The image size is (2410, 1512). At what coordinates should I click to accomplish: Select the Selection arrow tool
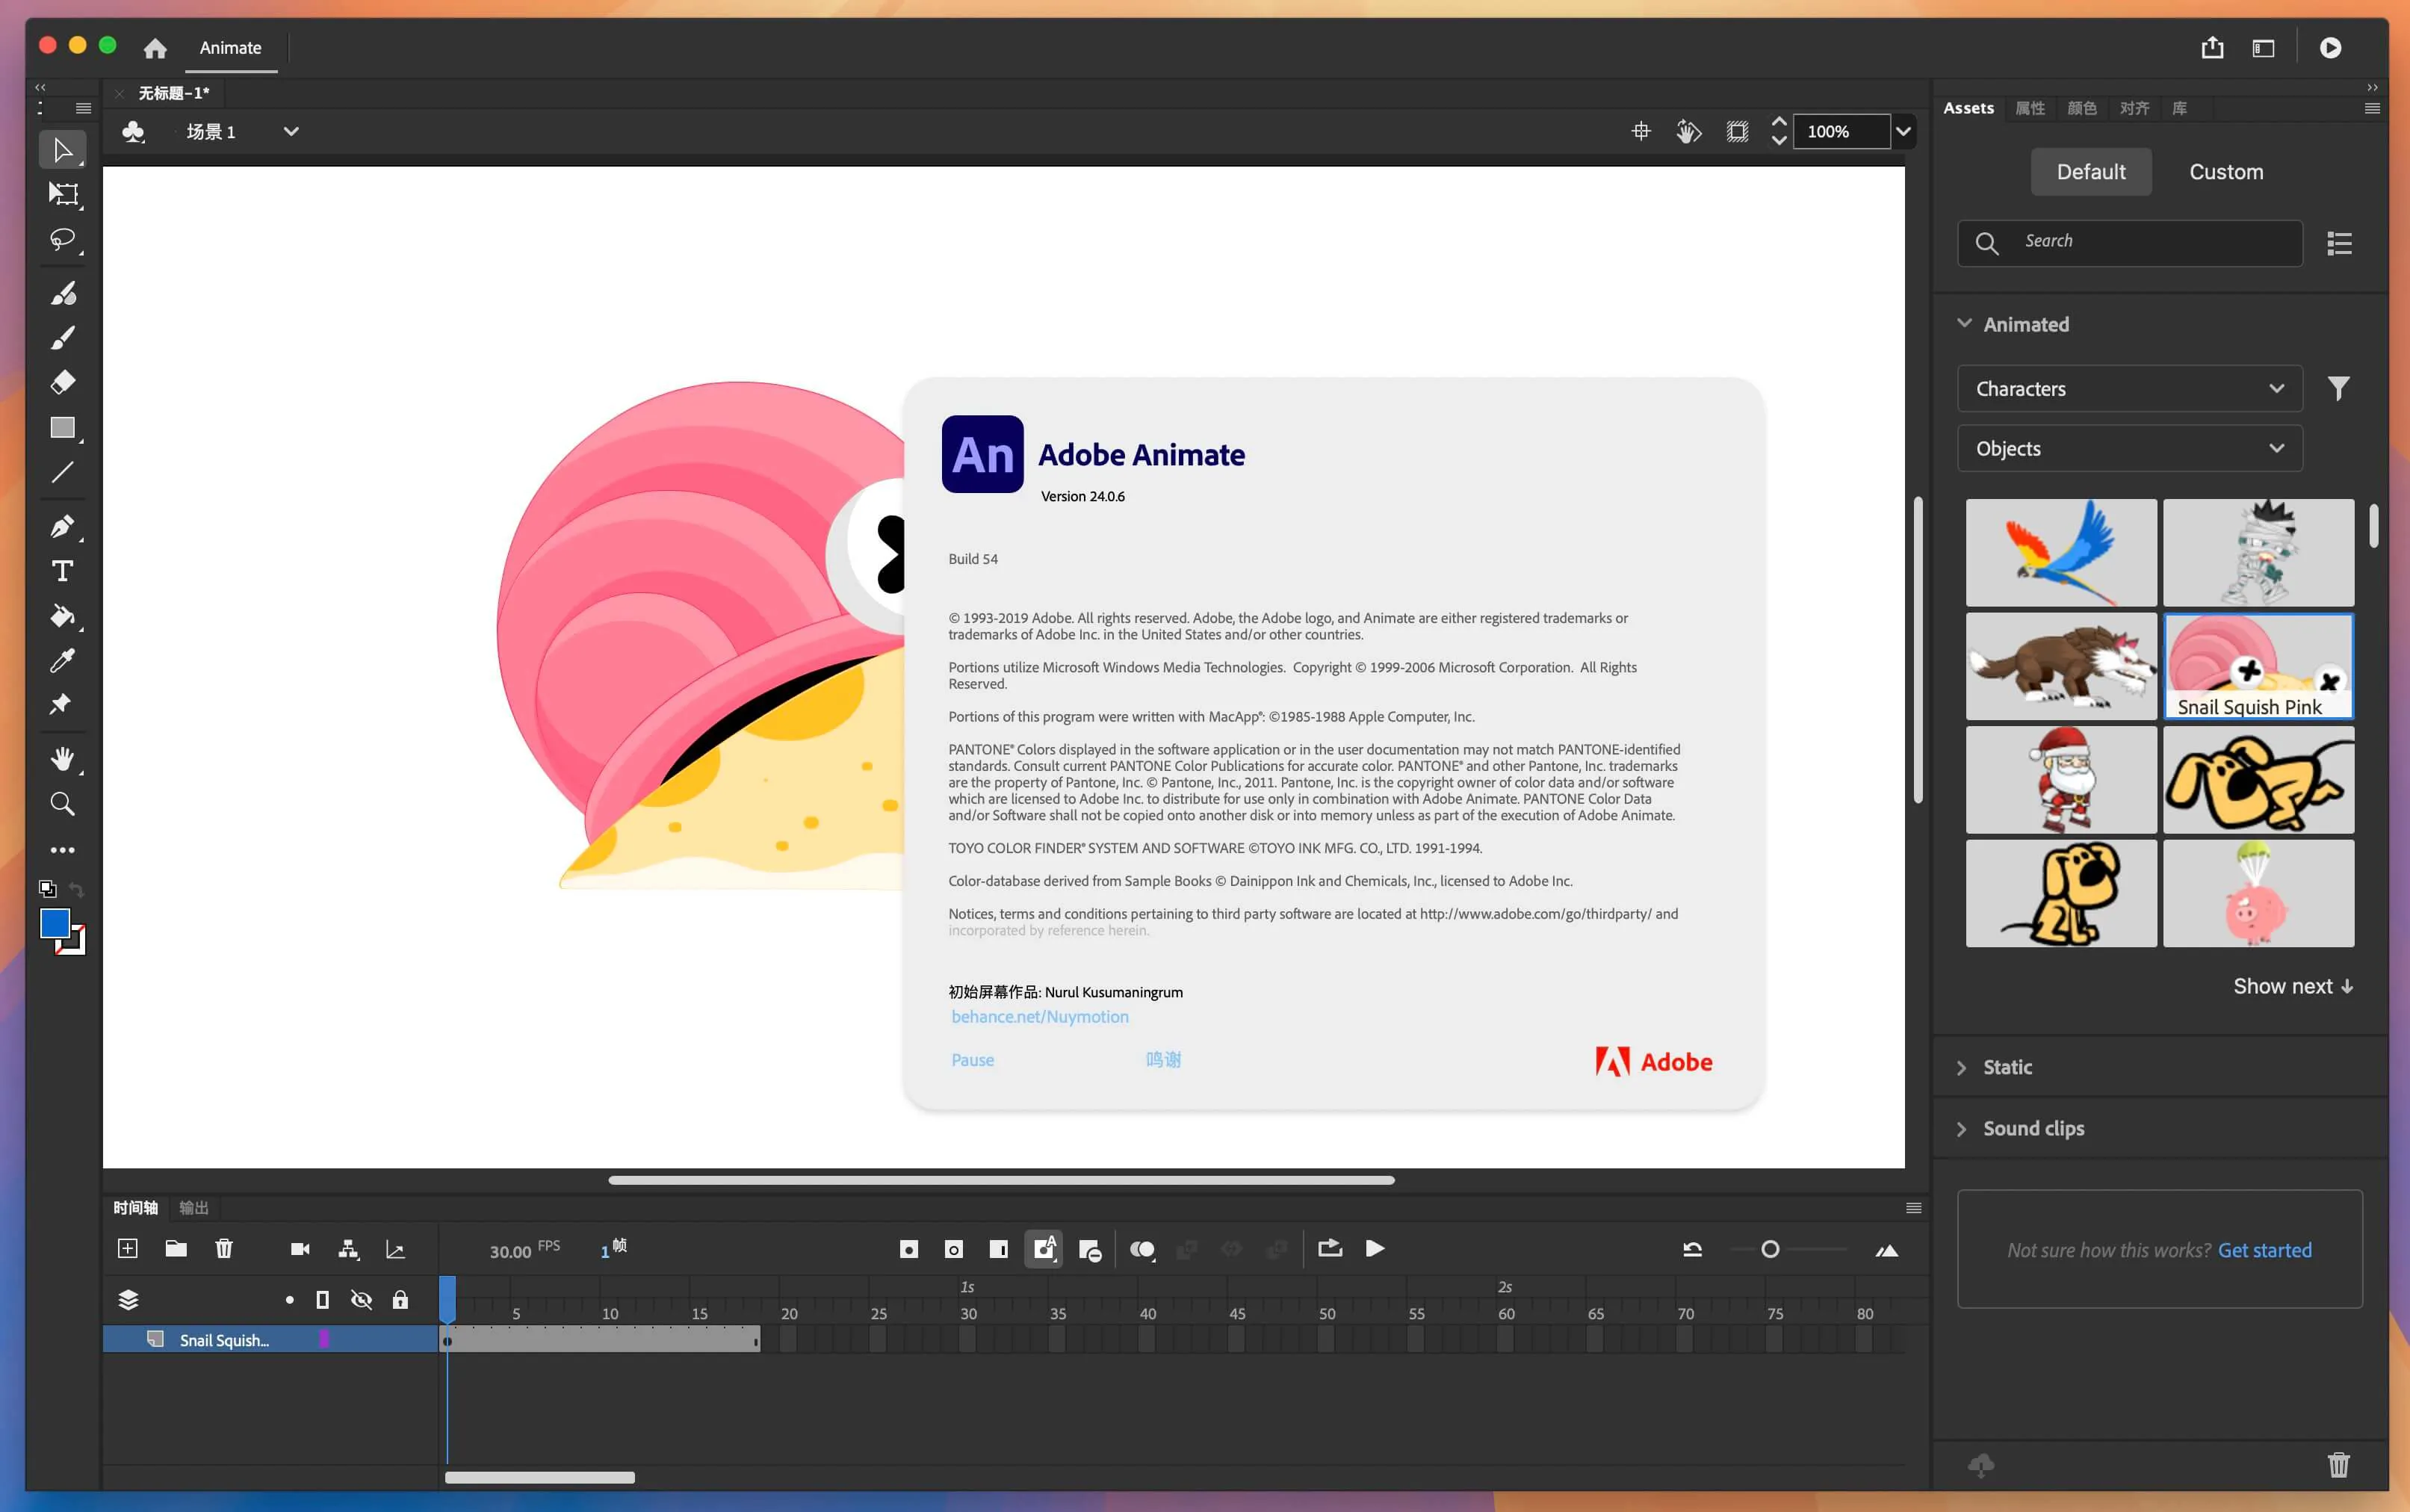(63, 150)
